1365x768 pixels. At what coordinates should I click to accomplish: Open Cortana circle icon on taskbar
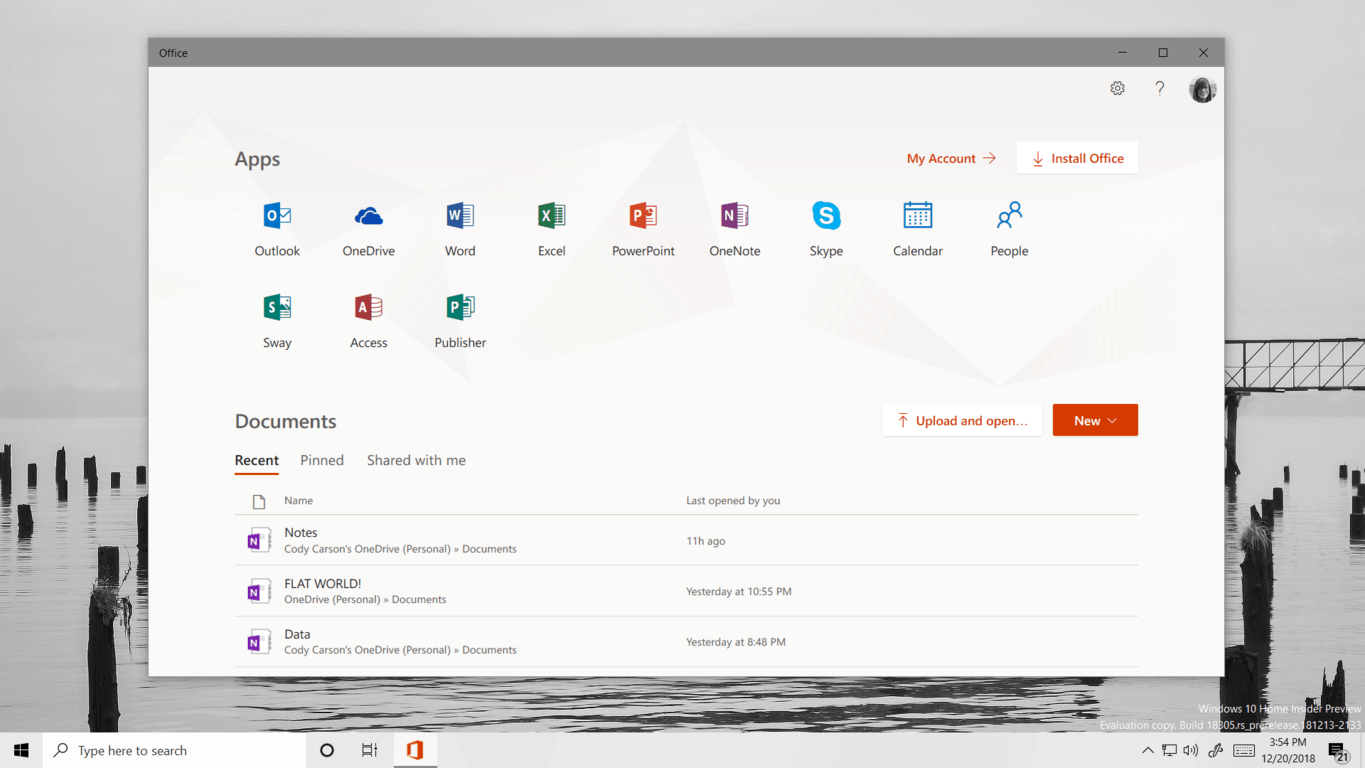pyautogui.click(x=327, y=750)
